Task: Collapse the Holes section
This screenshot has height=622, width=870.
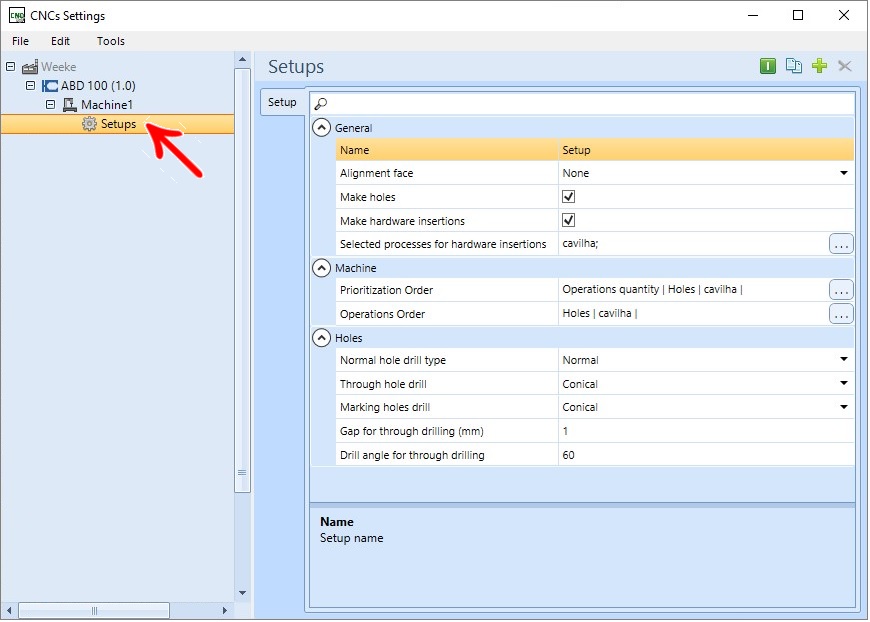Action: tap(321, 338)
